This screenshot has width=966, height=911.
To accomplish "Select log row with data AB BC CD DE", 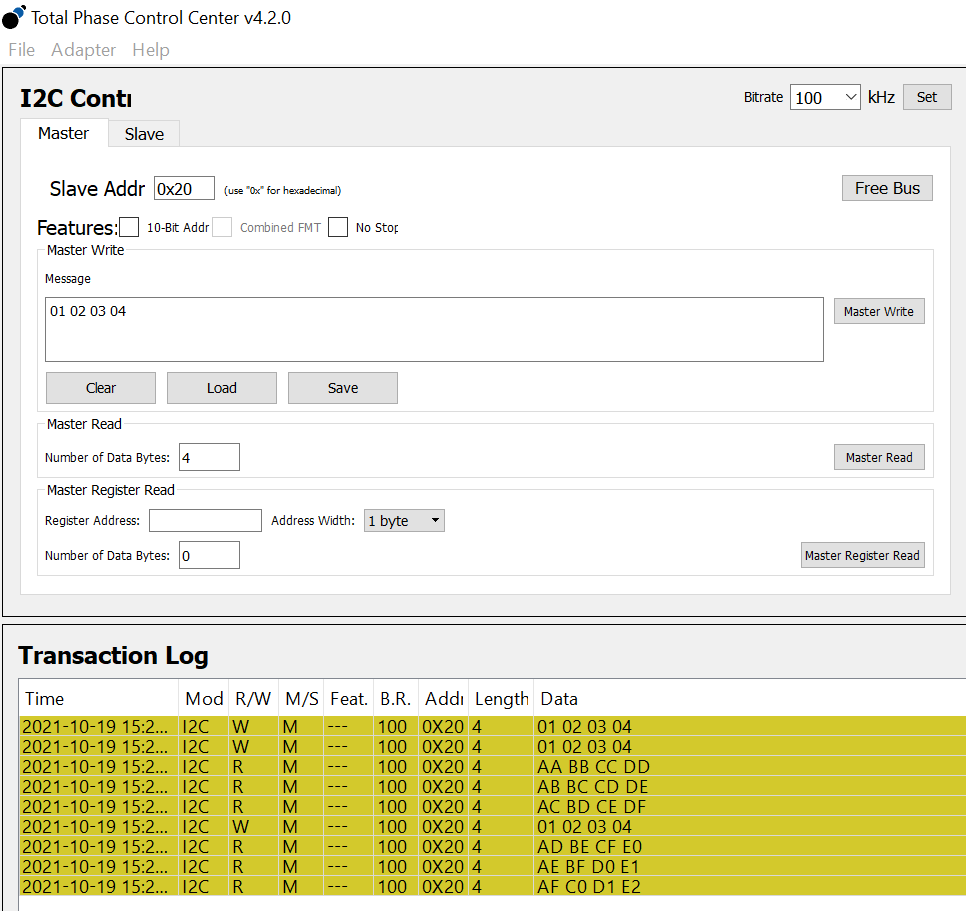I will [x=493, y=787].
